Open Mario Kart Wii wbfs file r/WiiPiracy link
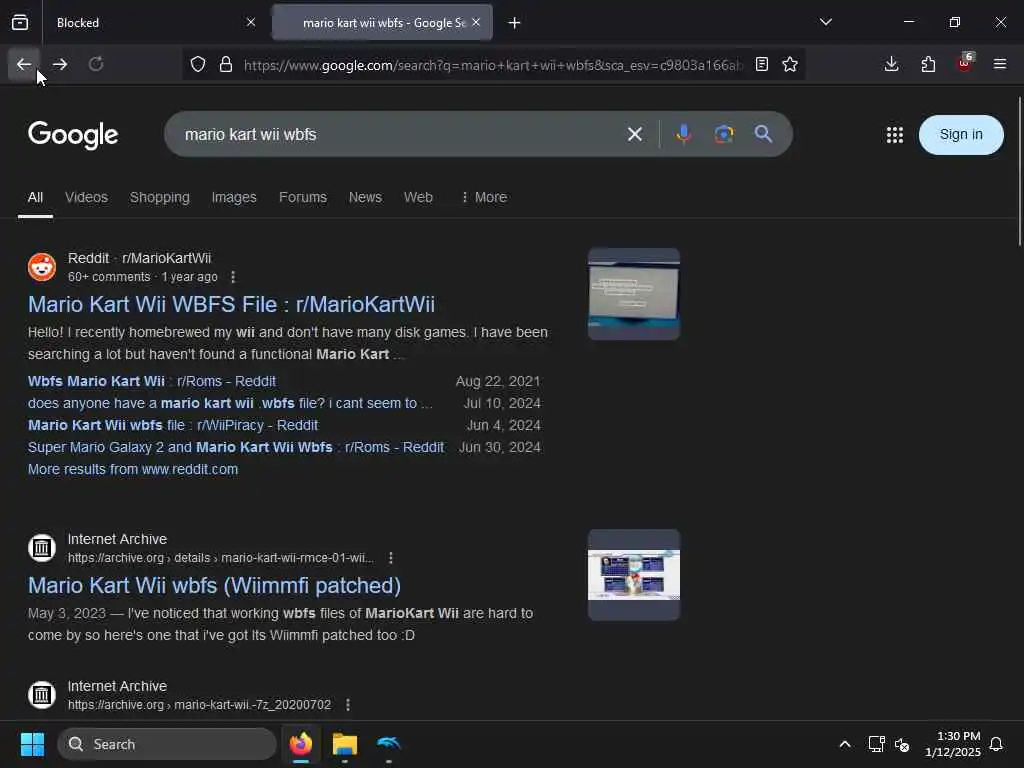This screenshot has width=1024, height=768. point(172,426)
